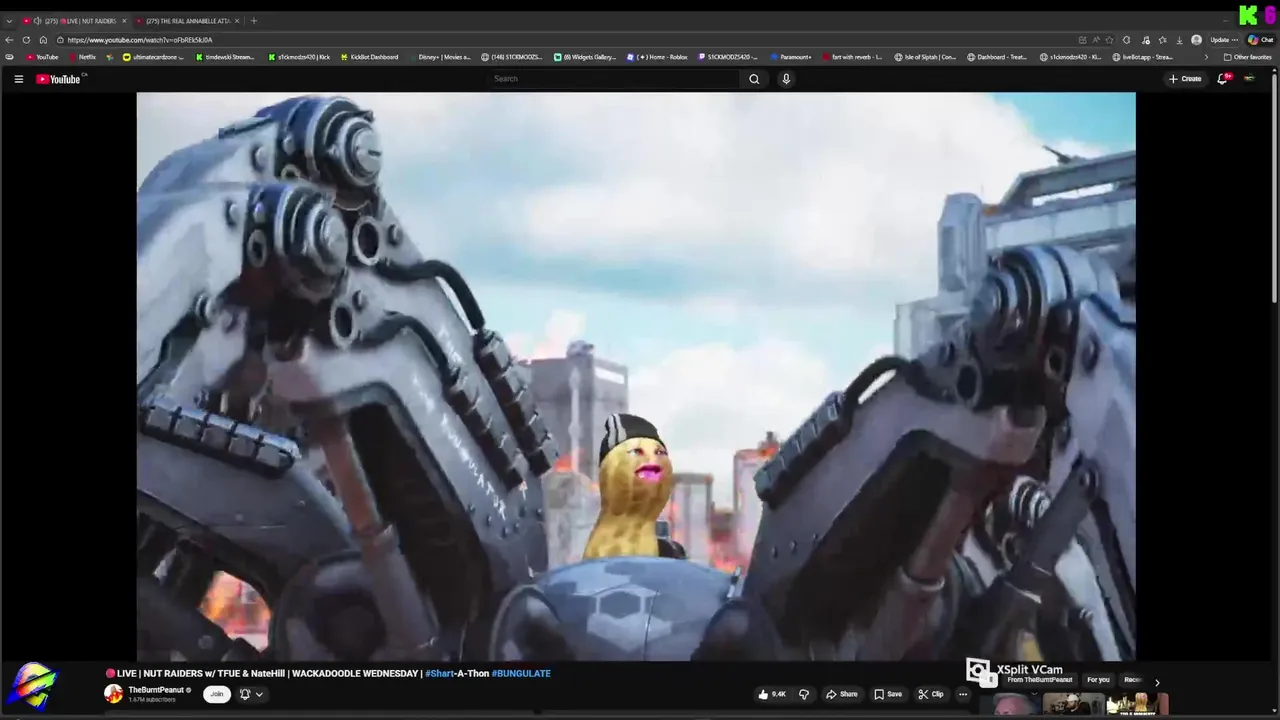The width and height of the screenshot is (1280, 720).
Task: Open YouTube account avatar menu
Action: coord(1249,79)
